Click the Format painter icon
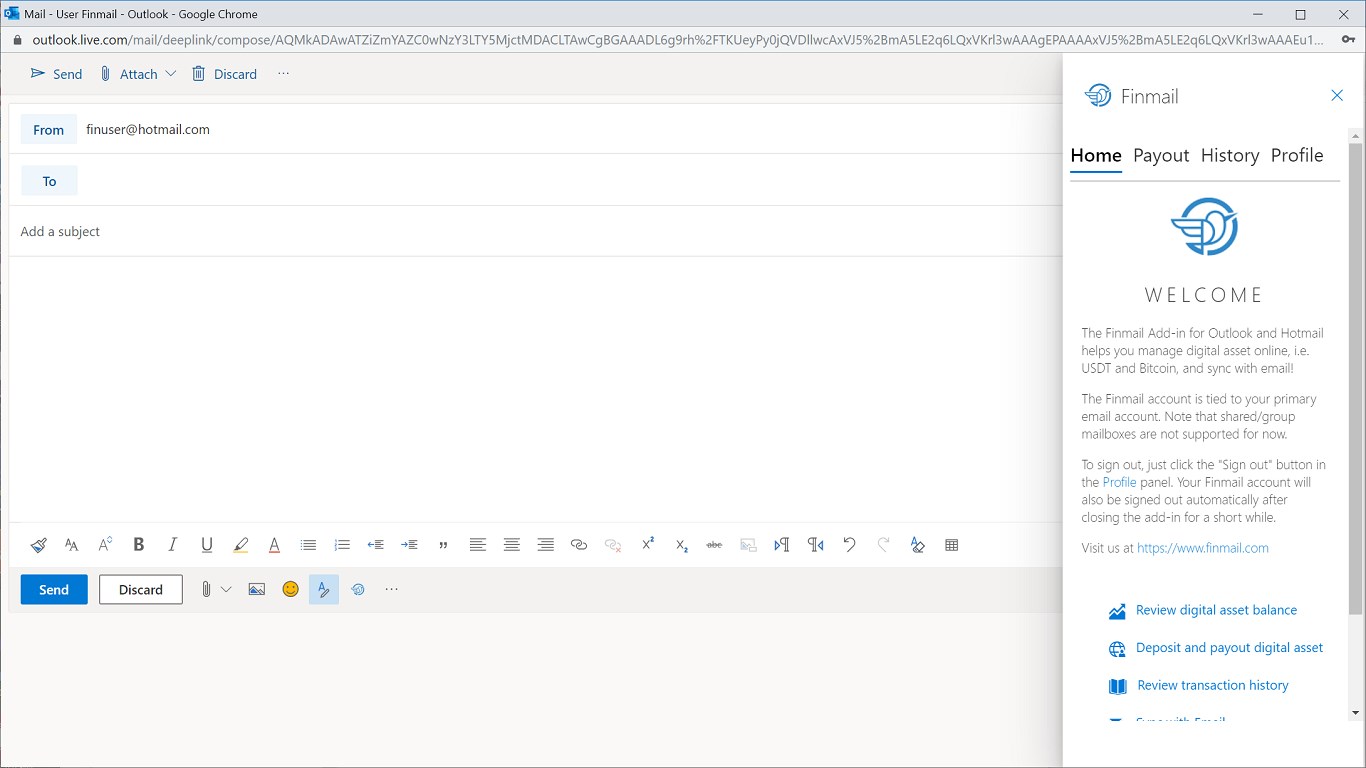 [38, 545]
